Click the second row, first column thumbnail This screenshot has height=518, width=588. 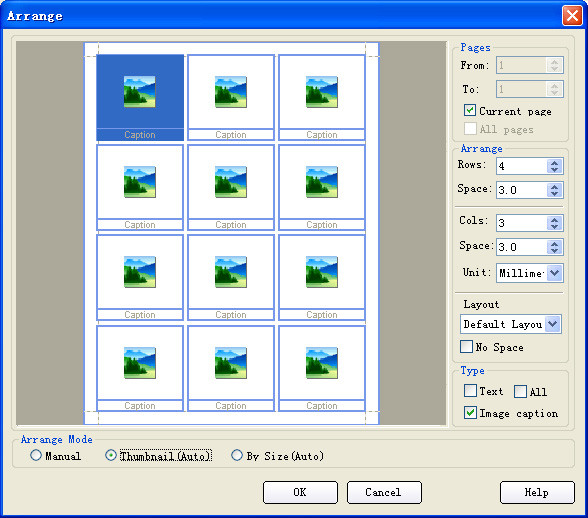click(140, 182)
